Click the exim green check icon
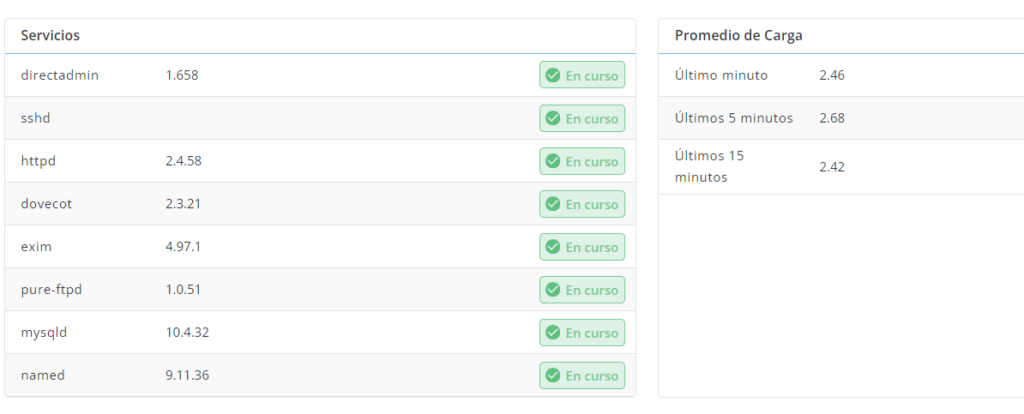The image size is (1024, 414). [552, 247]
